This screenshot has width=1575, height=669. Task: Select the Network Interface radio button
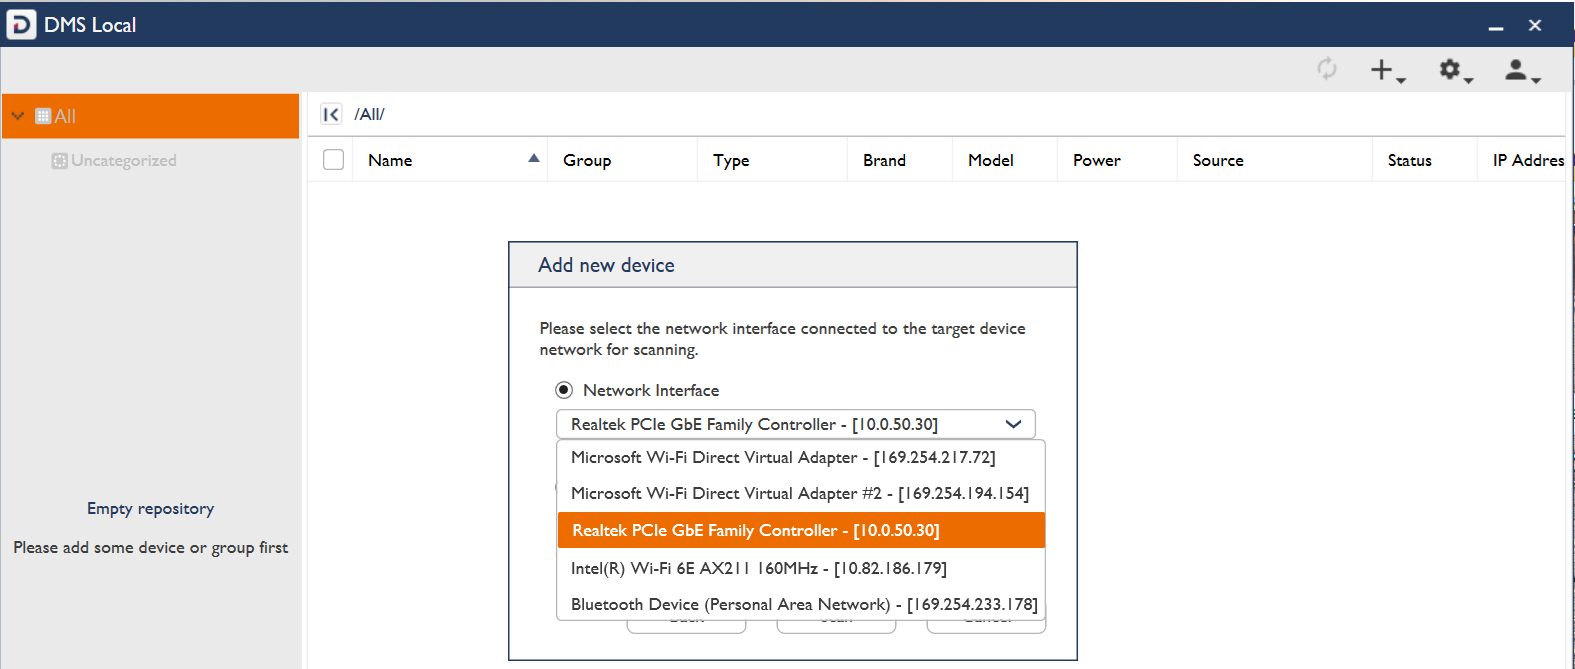click(564, 390)
